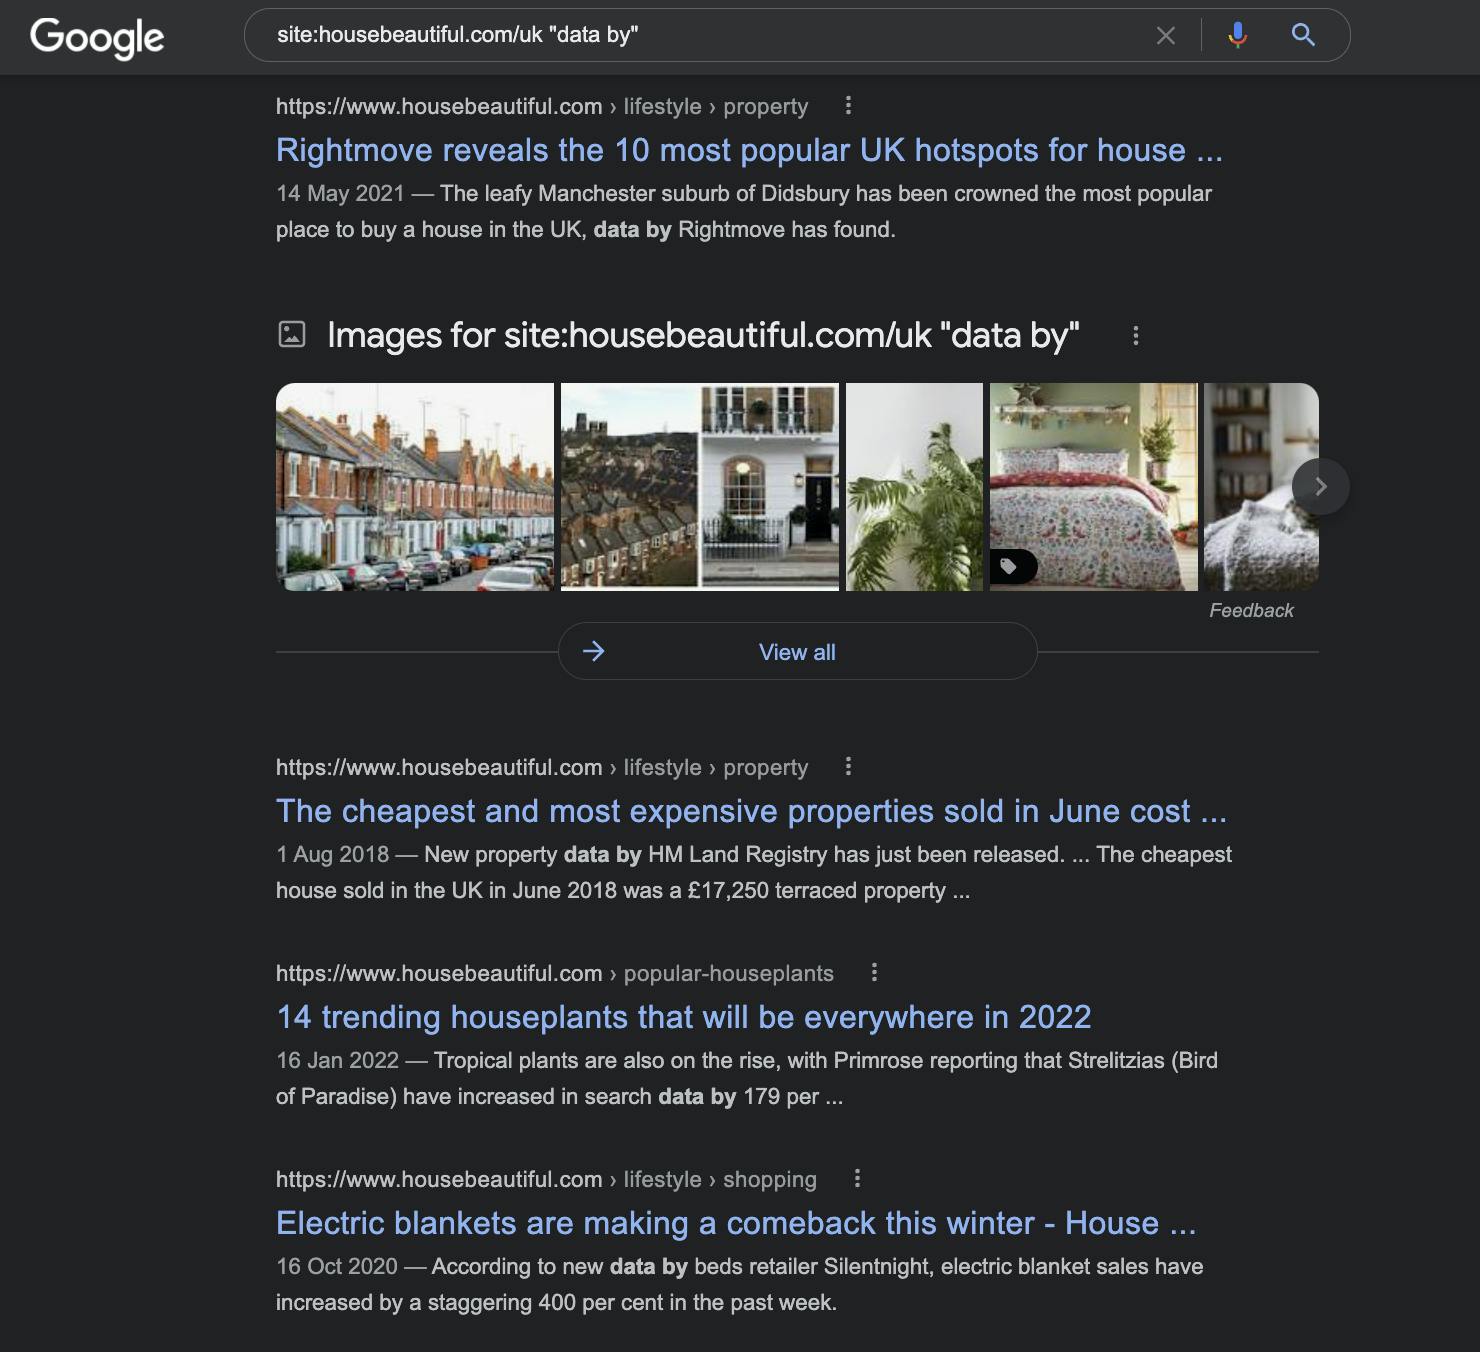
Task: Open options menu for Images section
Action: point(1135,336)
